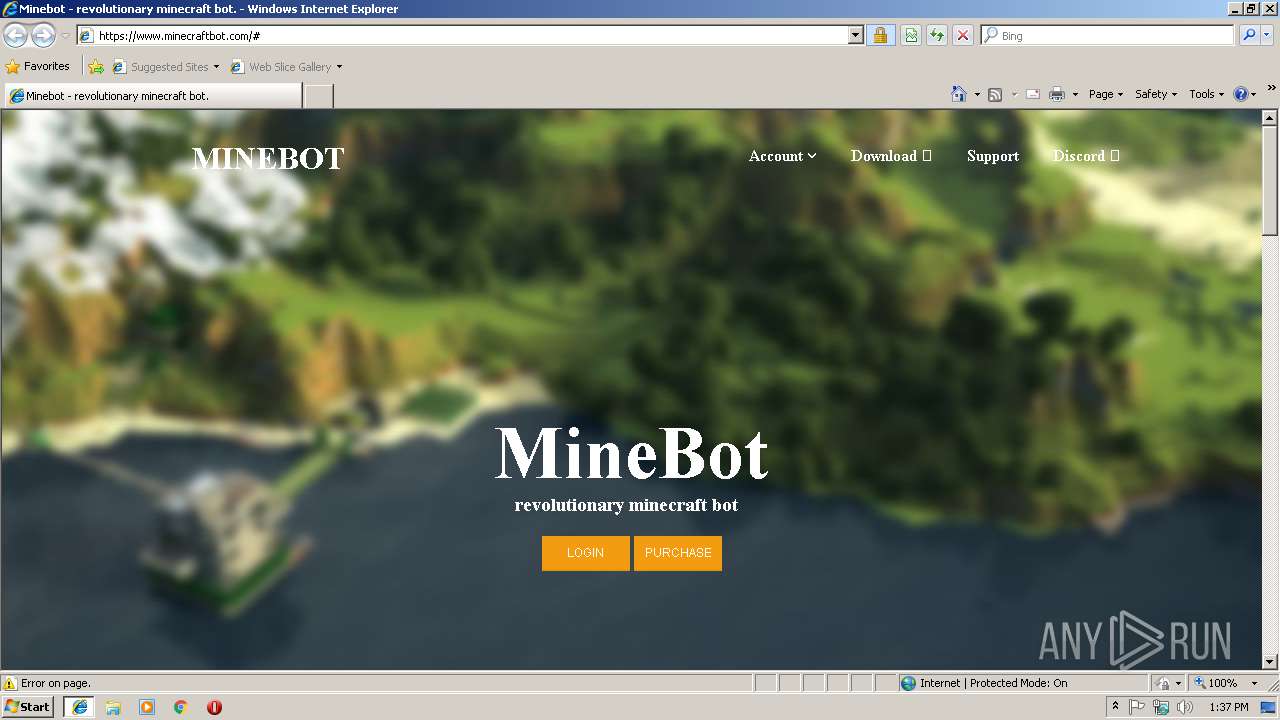This screenshot has height=720, width=1280.
Task: Show hidden system tray icons
Action: [x=1116, y=707]
